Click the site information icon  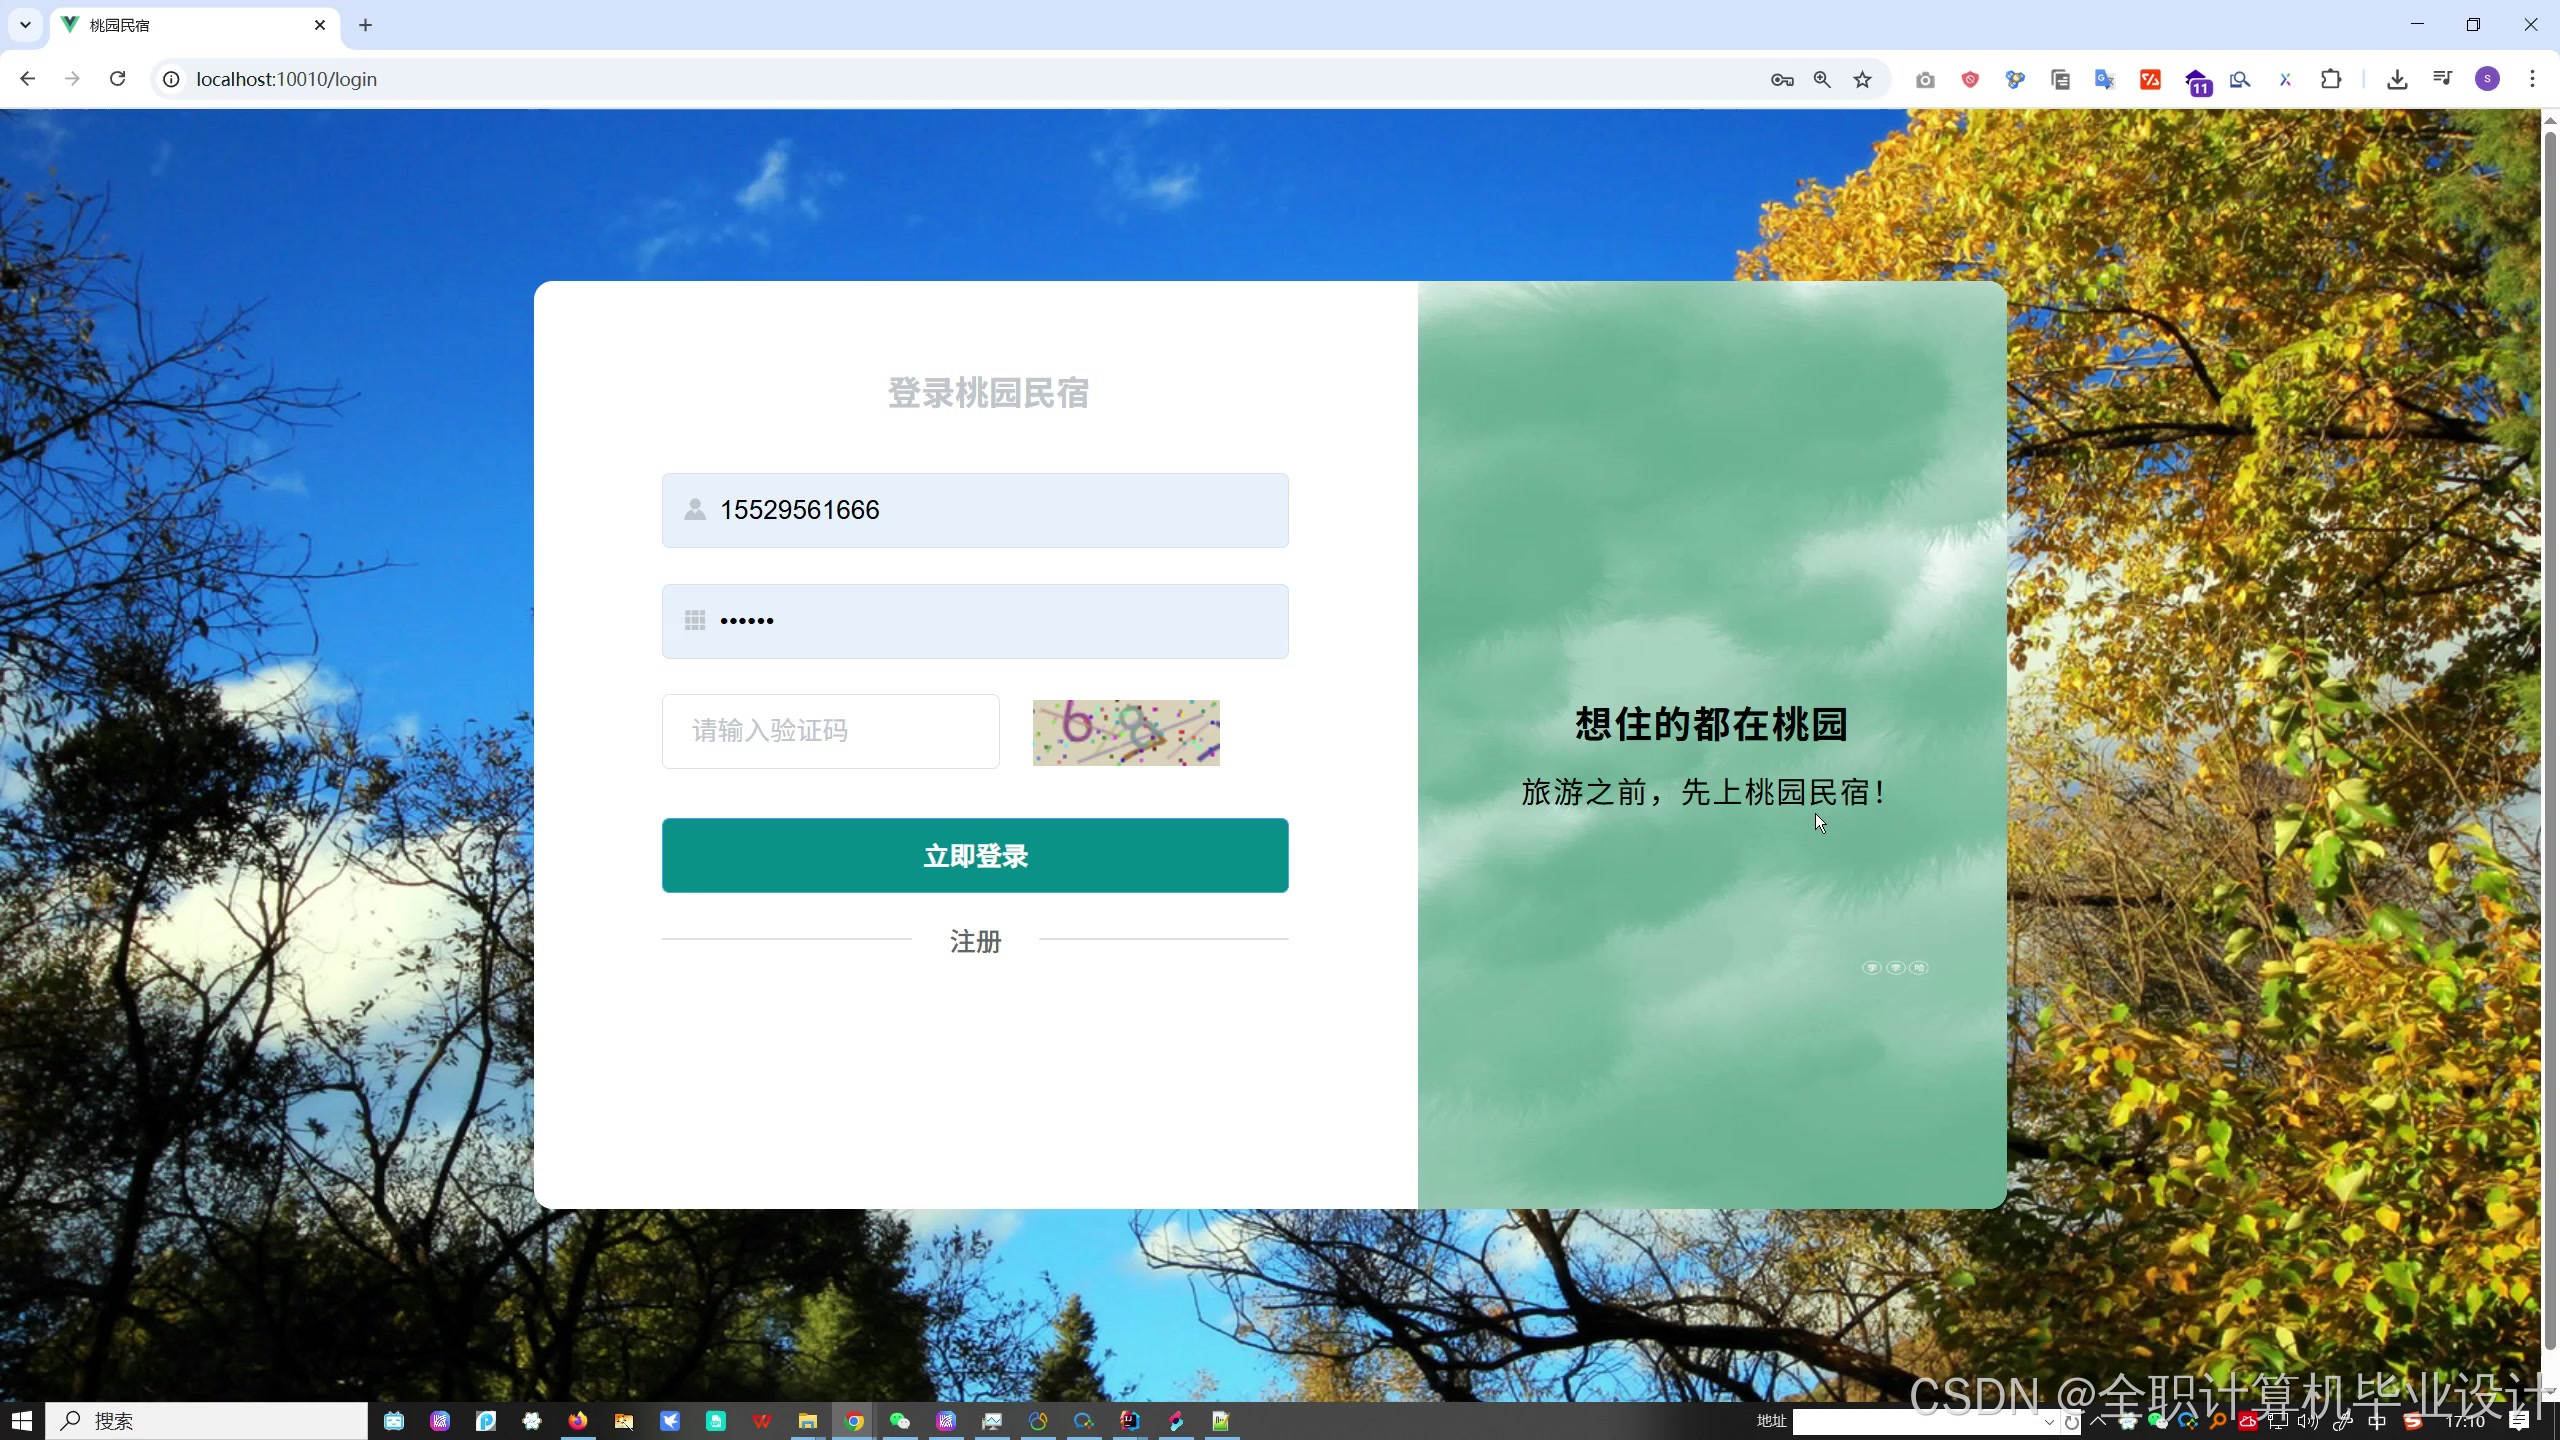click(x=172, y=80)
